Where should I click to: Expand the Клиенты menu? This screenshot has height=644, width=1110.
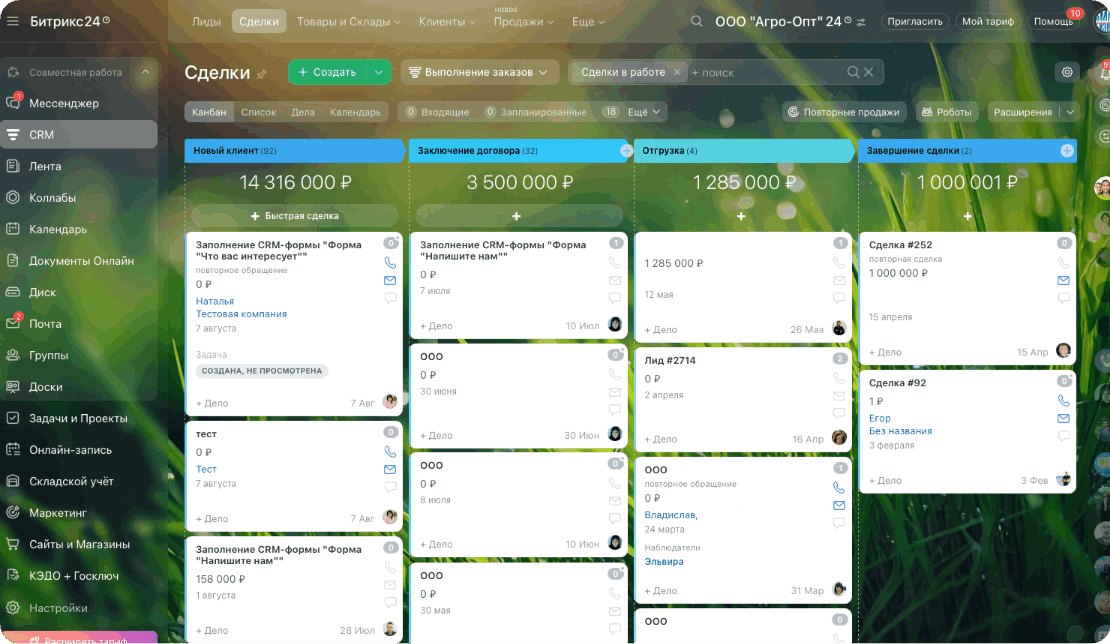point(447,22)
